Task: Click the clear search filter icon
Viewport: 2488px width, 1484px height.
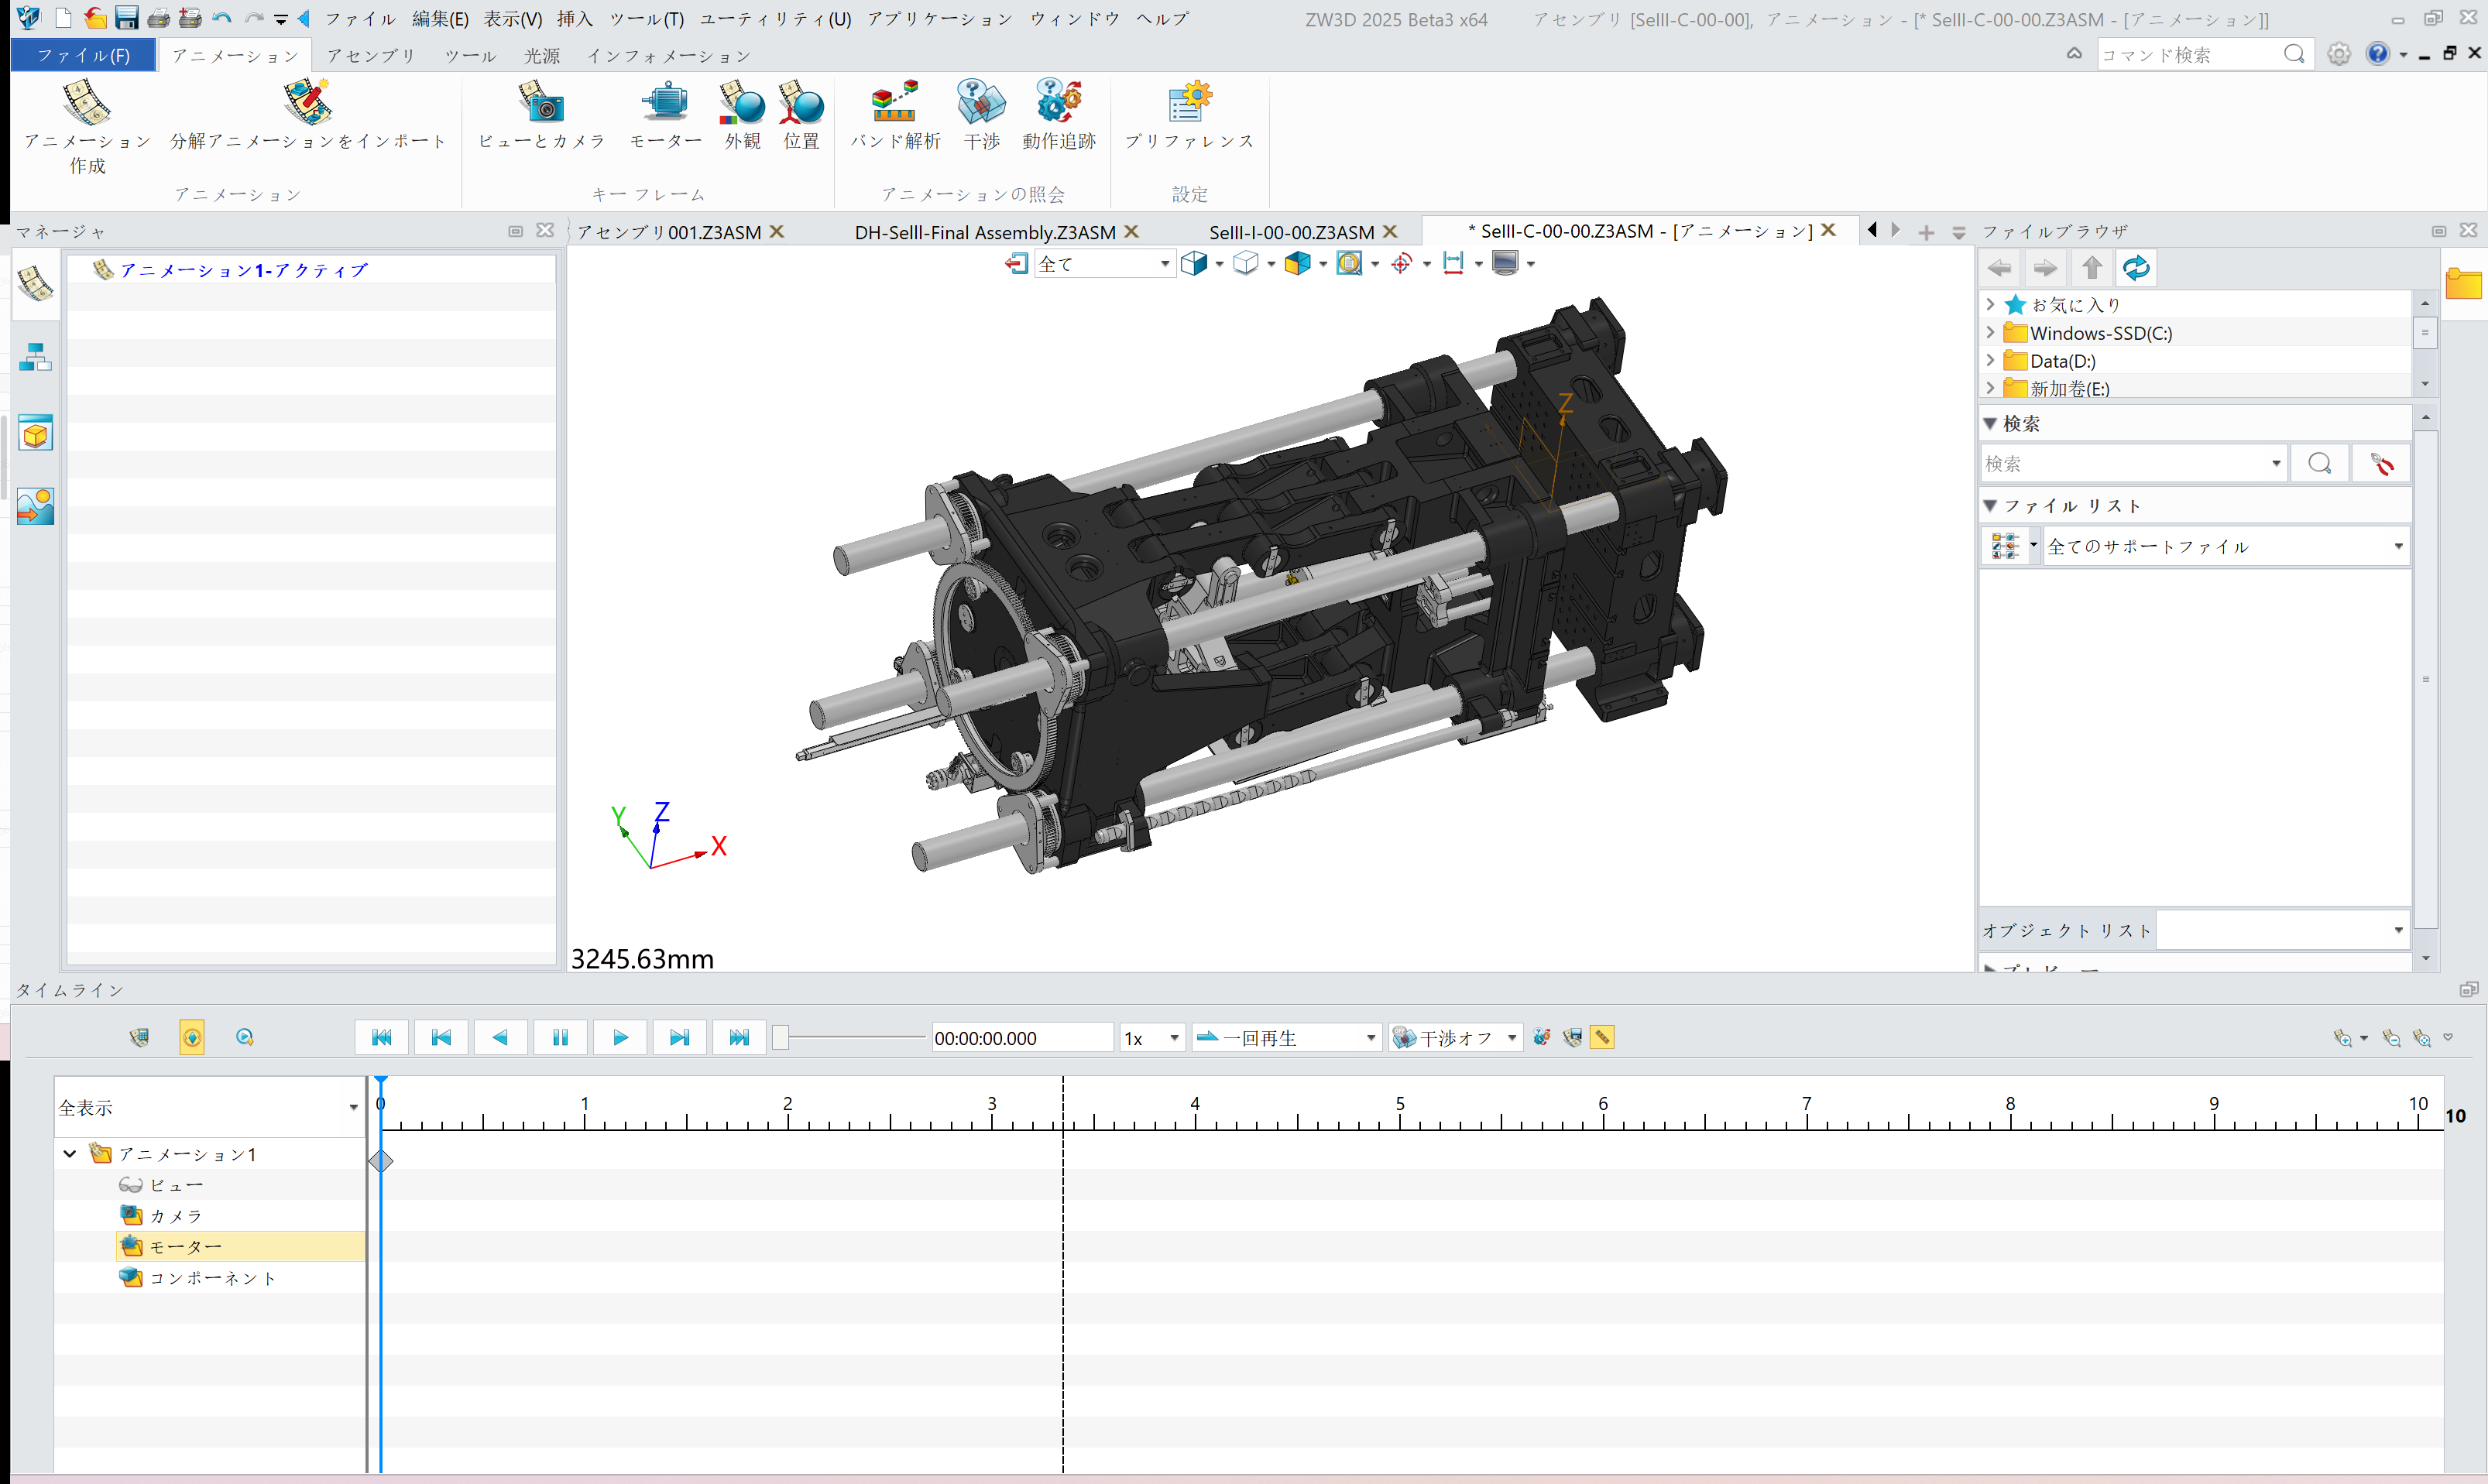Action: tap(2381, 464)
